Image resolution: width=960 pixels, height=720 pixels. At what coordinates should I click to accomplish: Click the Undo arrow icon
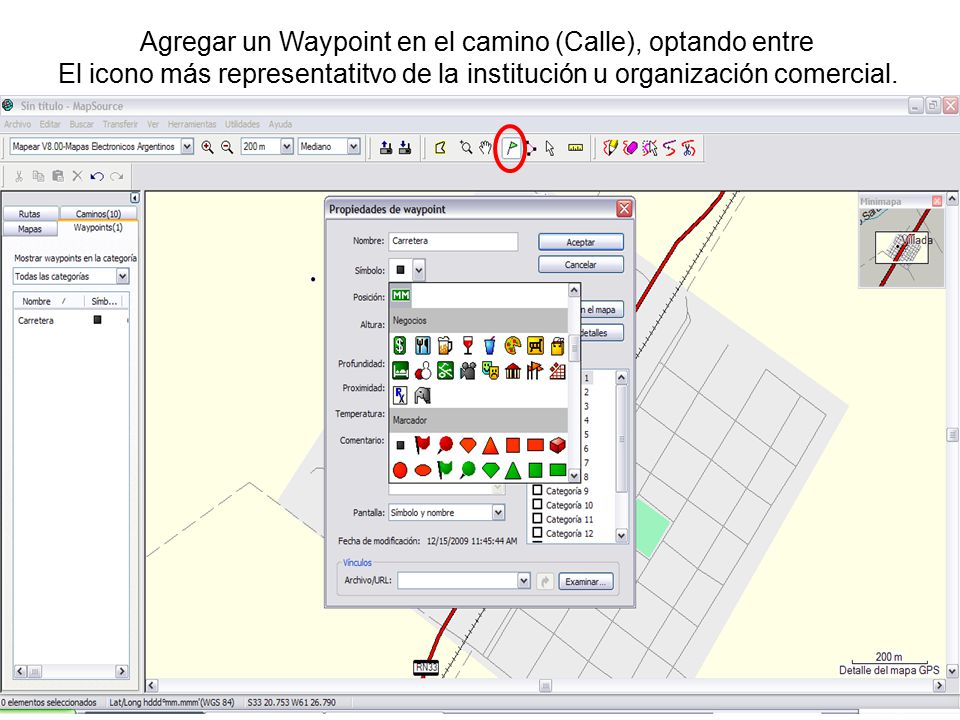tap(97, 176)
